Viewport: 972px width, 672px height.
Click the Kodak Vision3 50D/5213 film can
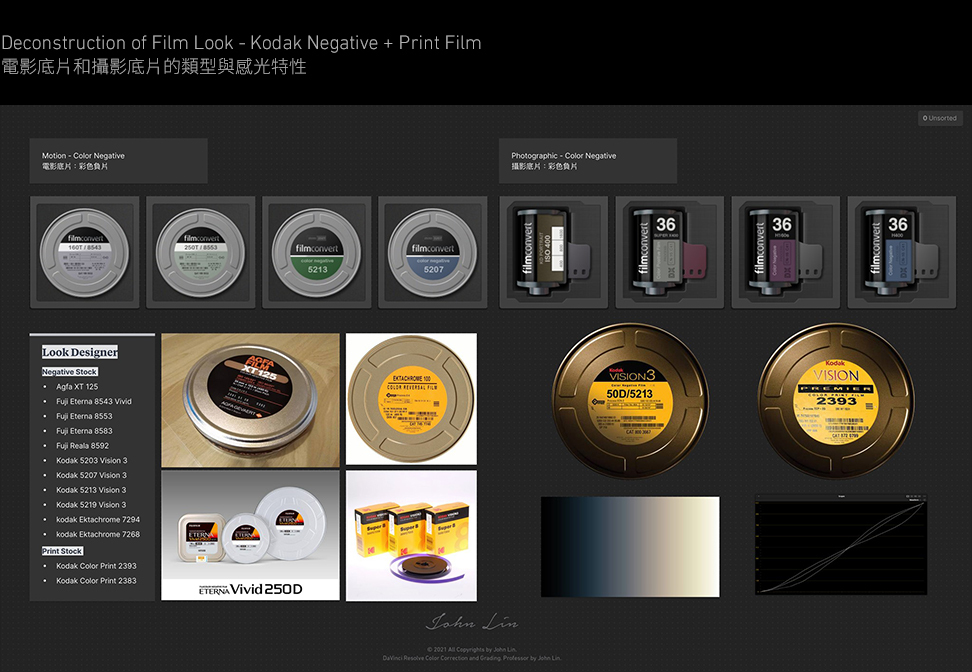point(630,400)
